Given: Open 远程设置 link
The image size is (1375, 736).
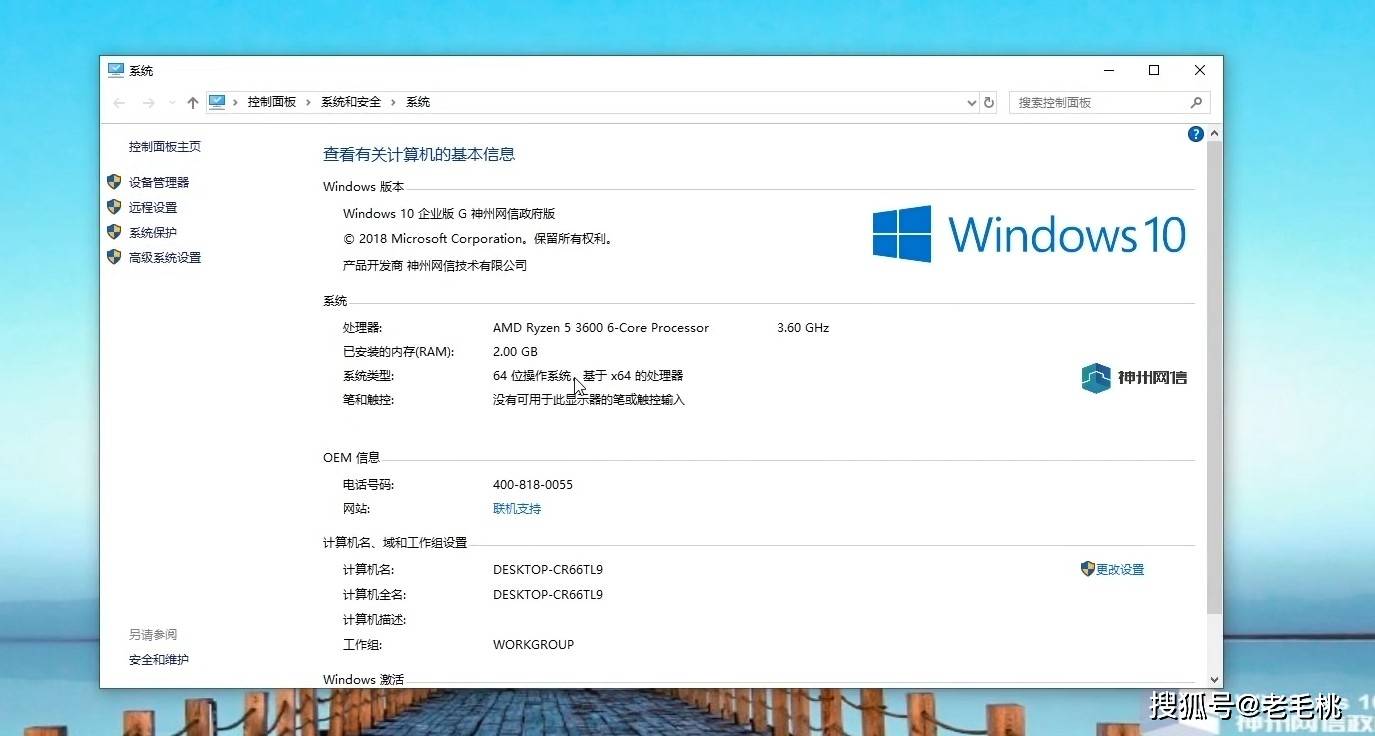Looking at the screenshot, I should coord(153,207).
